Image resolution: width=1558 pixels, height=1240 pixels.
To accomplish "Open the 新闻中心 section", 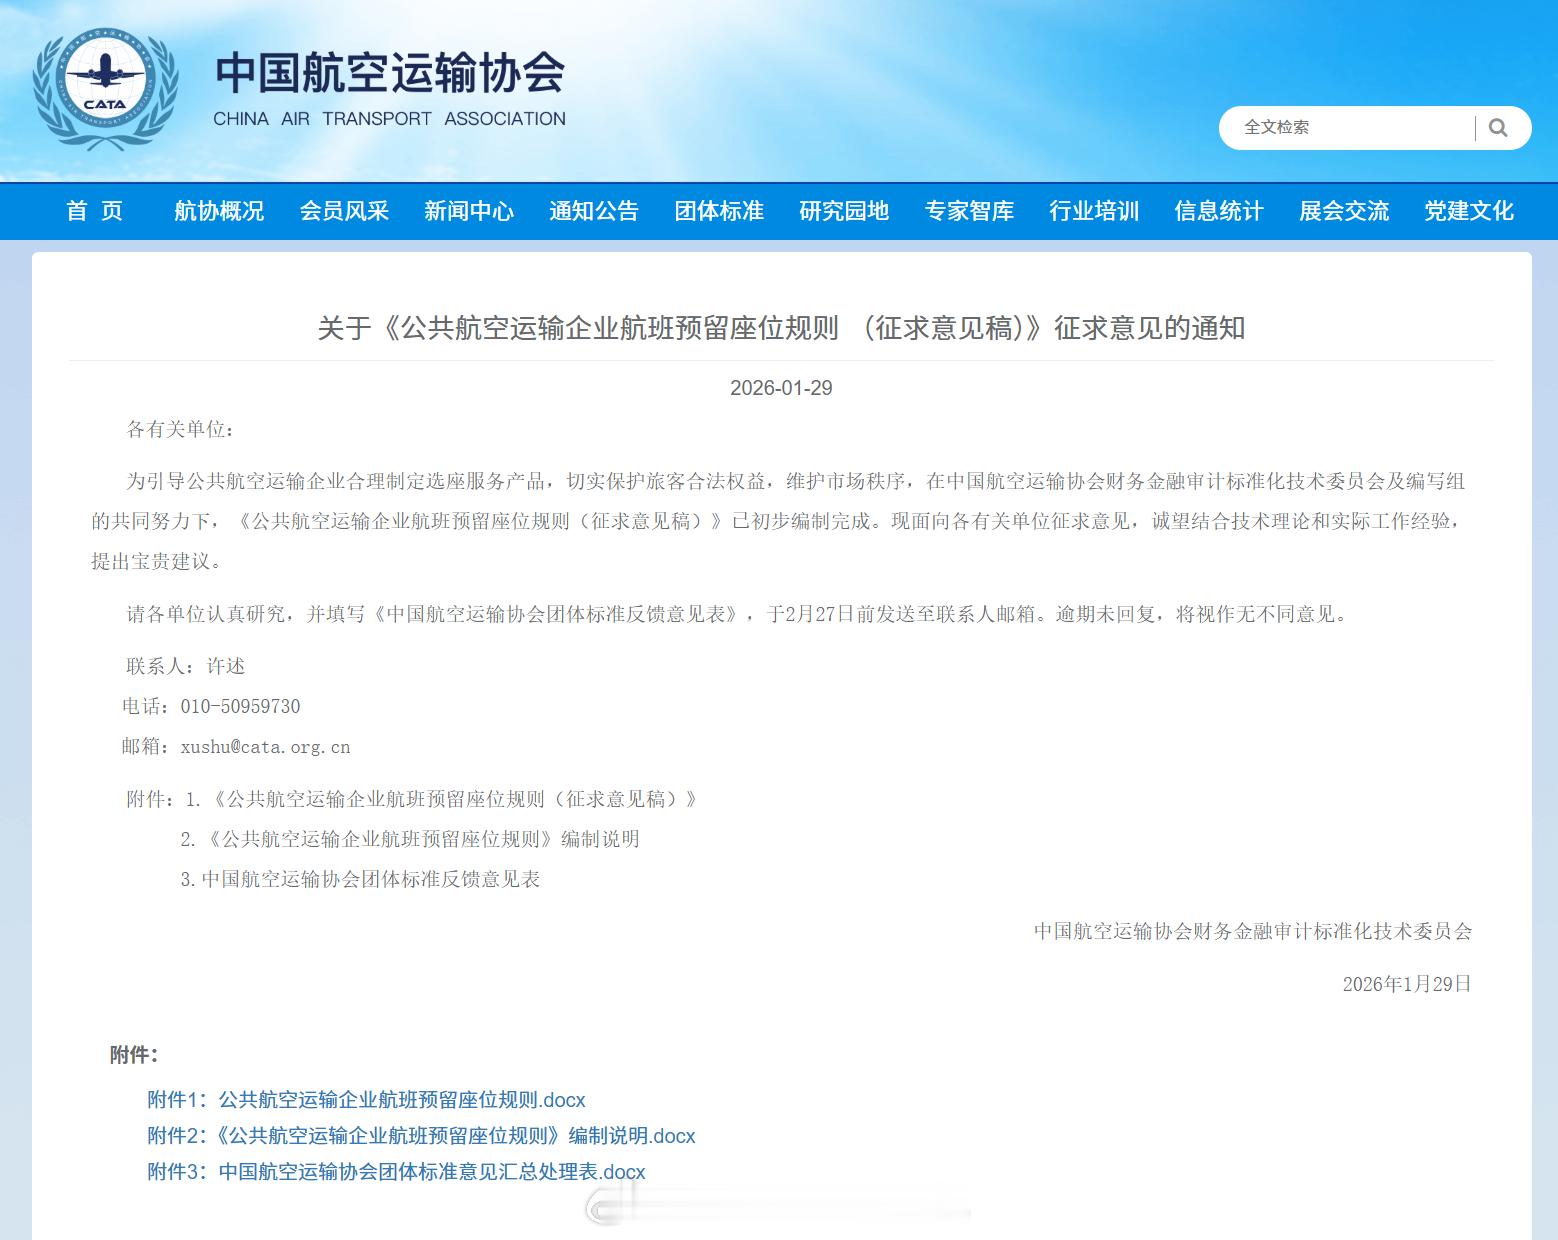I will (469, 211).
